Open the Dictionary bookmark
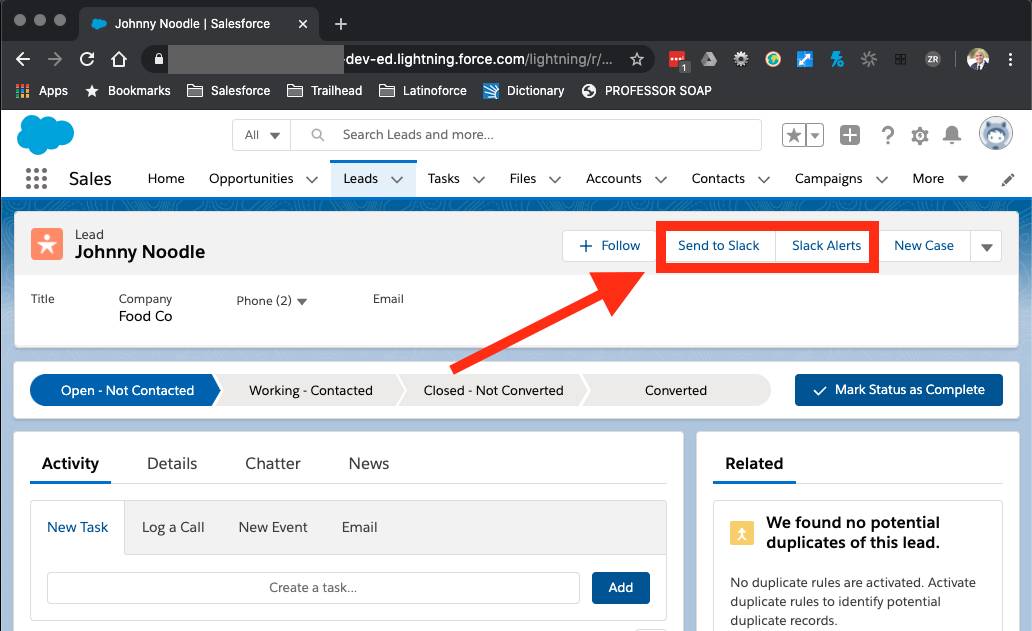1032x631 pixels. pos(524,91)
